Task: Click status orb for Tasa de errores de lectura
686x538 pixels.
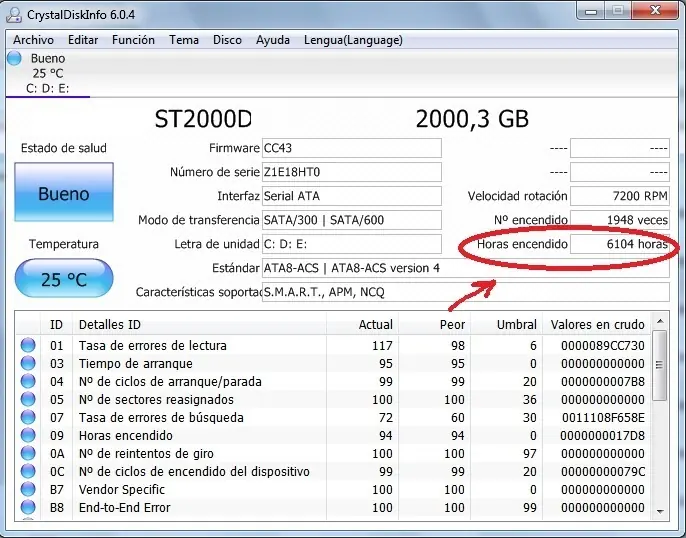Action: 28,345
